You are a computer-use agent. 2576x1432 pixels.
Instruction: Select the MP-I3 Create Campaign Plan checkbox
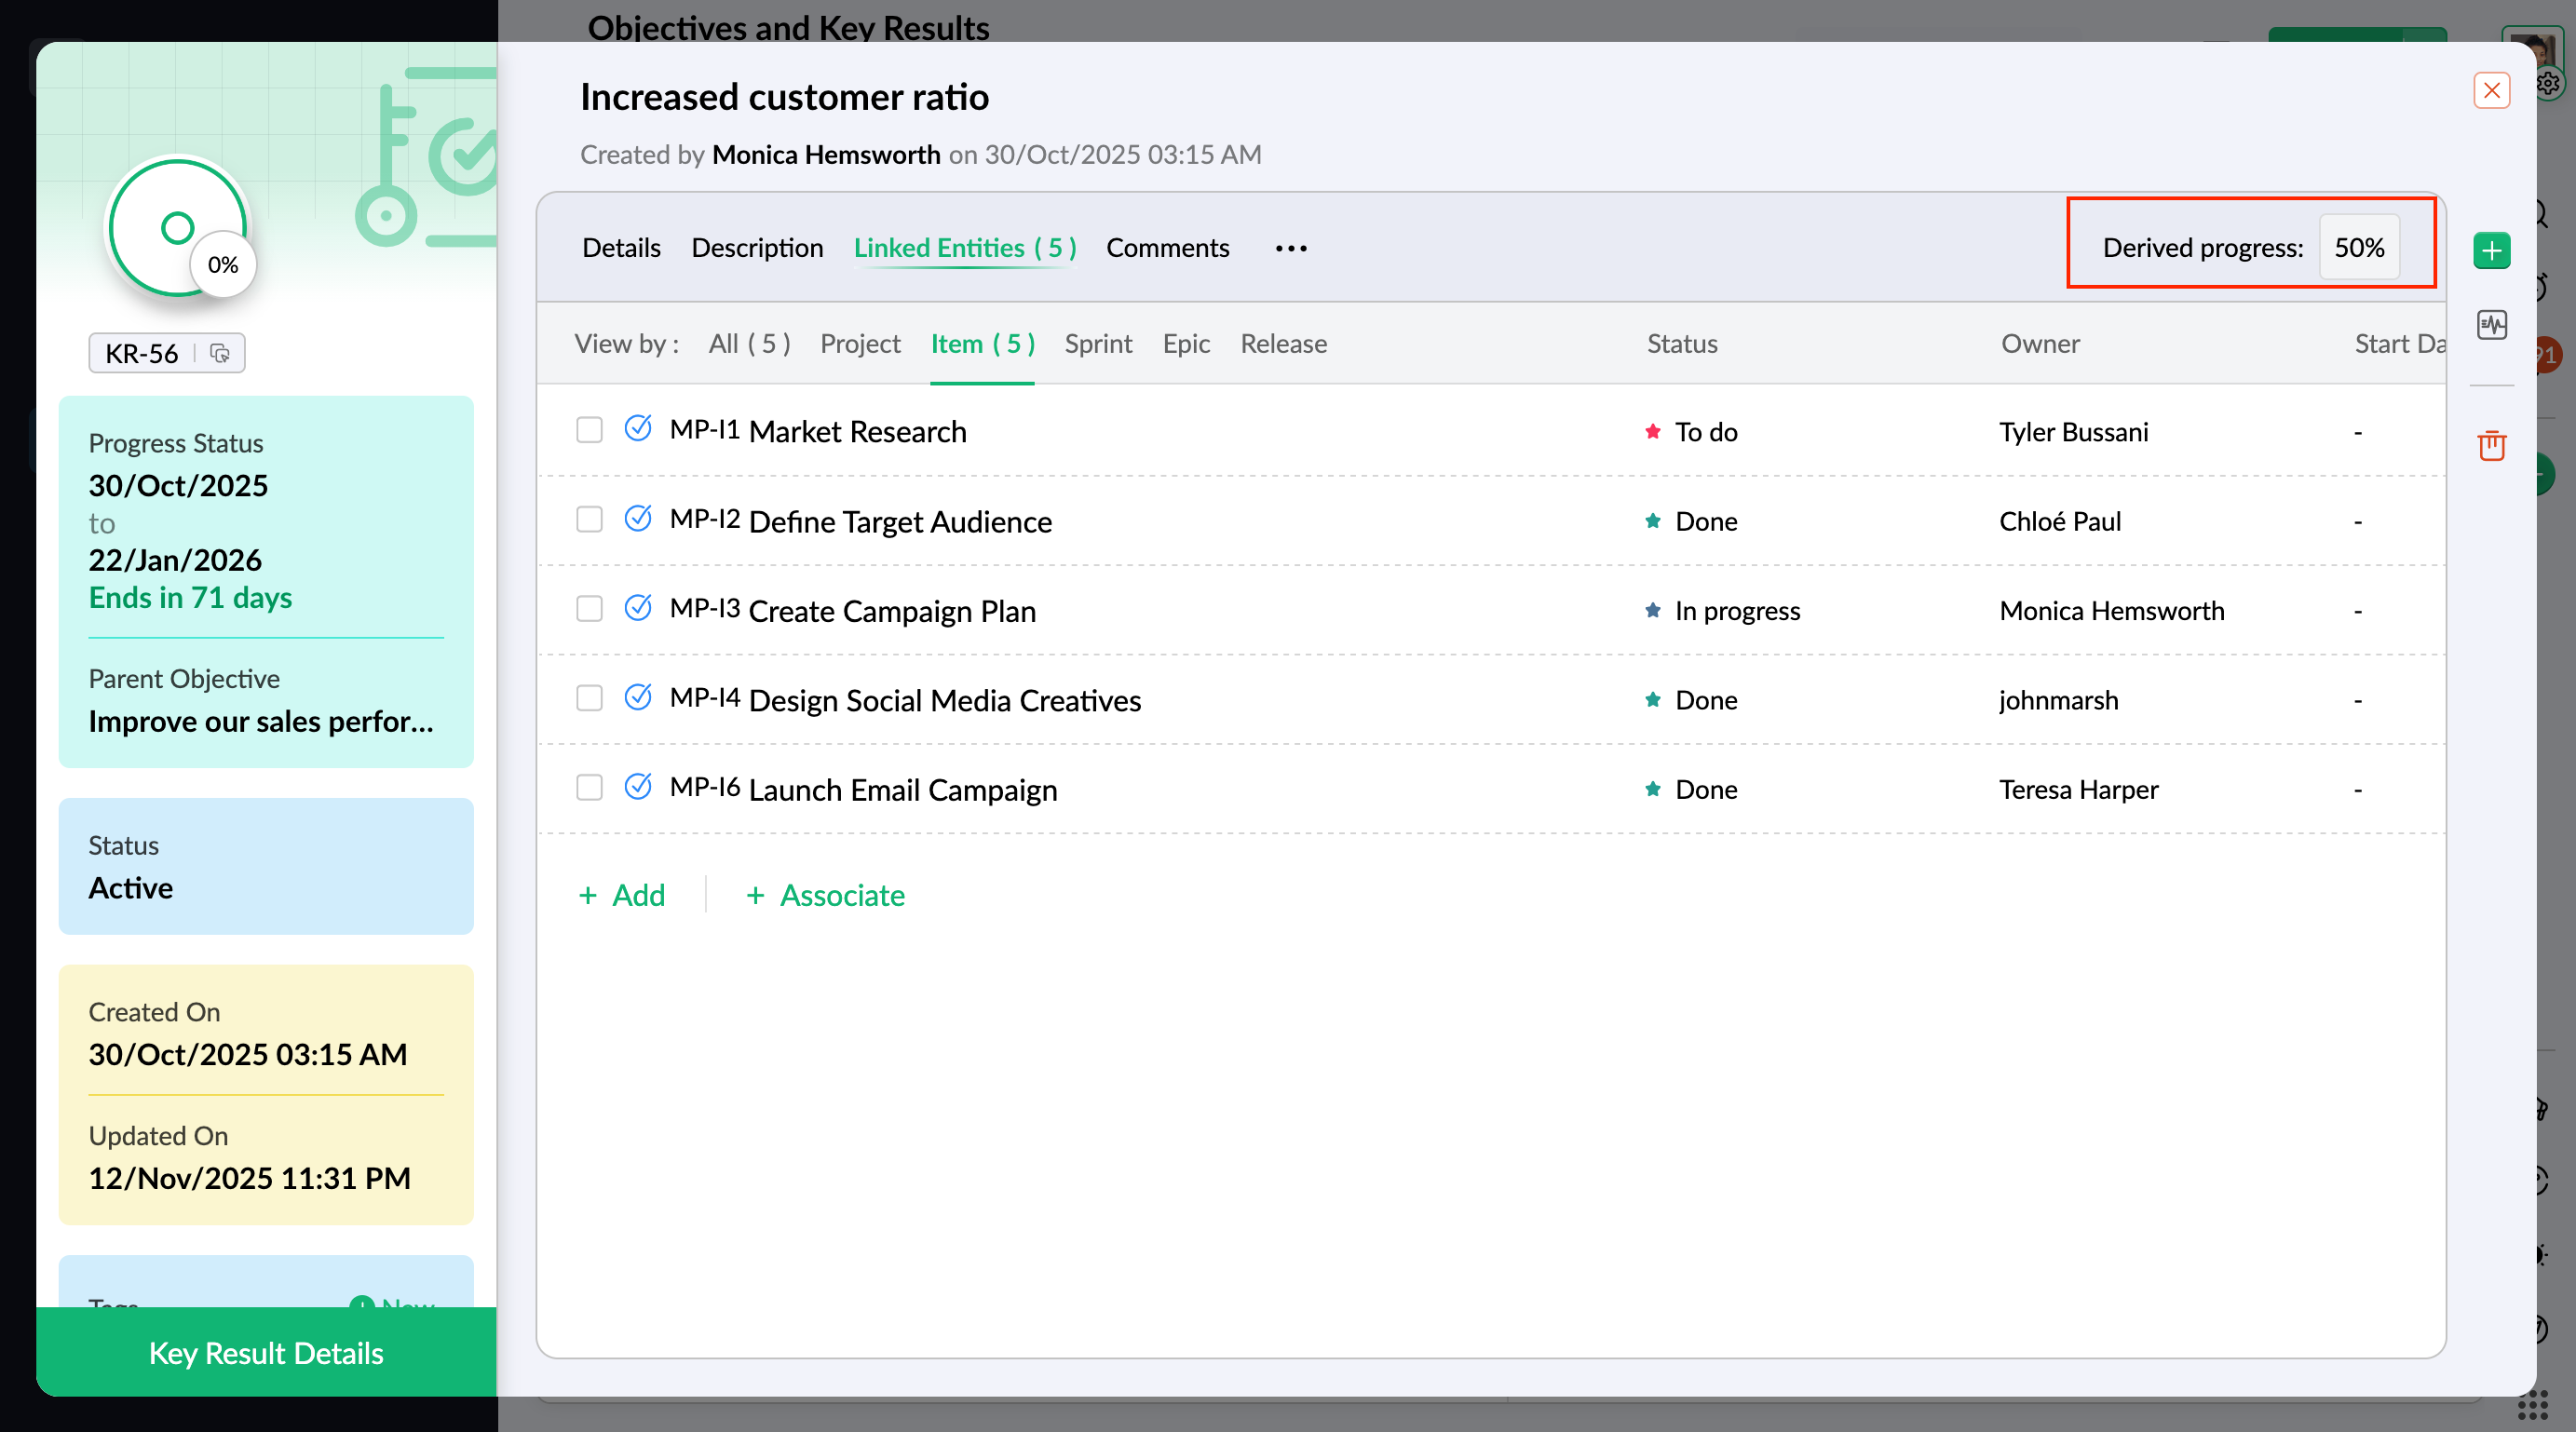(589, 609)
